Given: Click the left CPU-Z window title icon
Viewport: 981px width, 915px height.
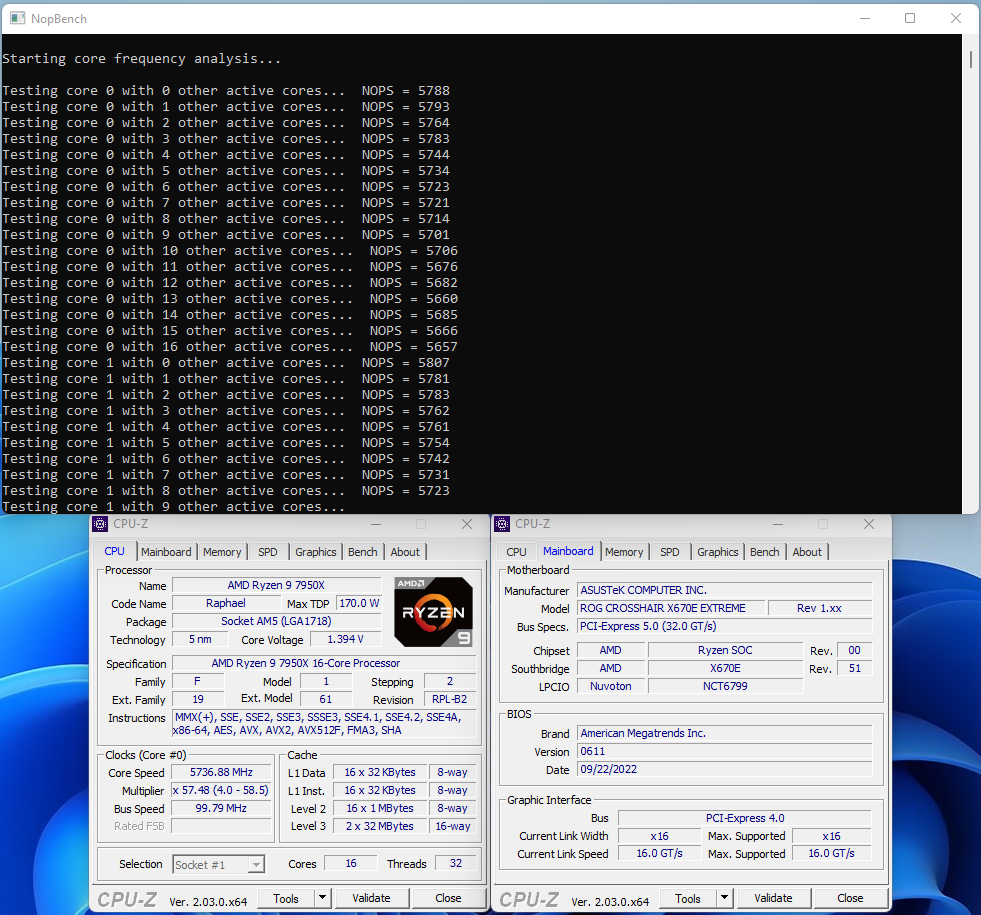Looking at the screenshot, I should tap(100, 524).
